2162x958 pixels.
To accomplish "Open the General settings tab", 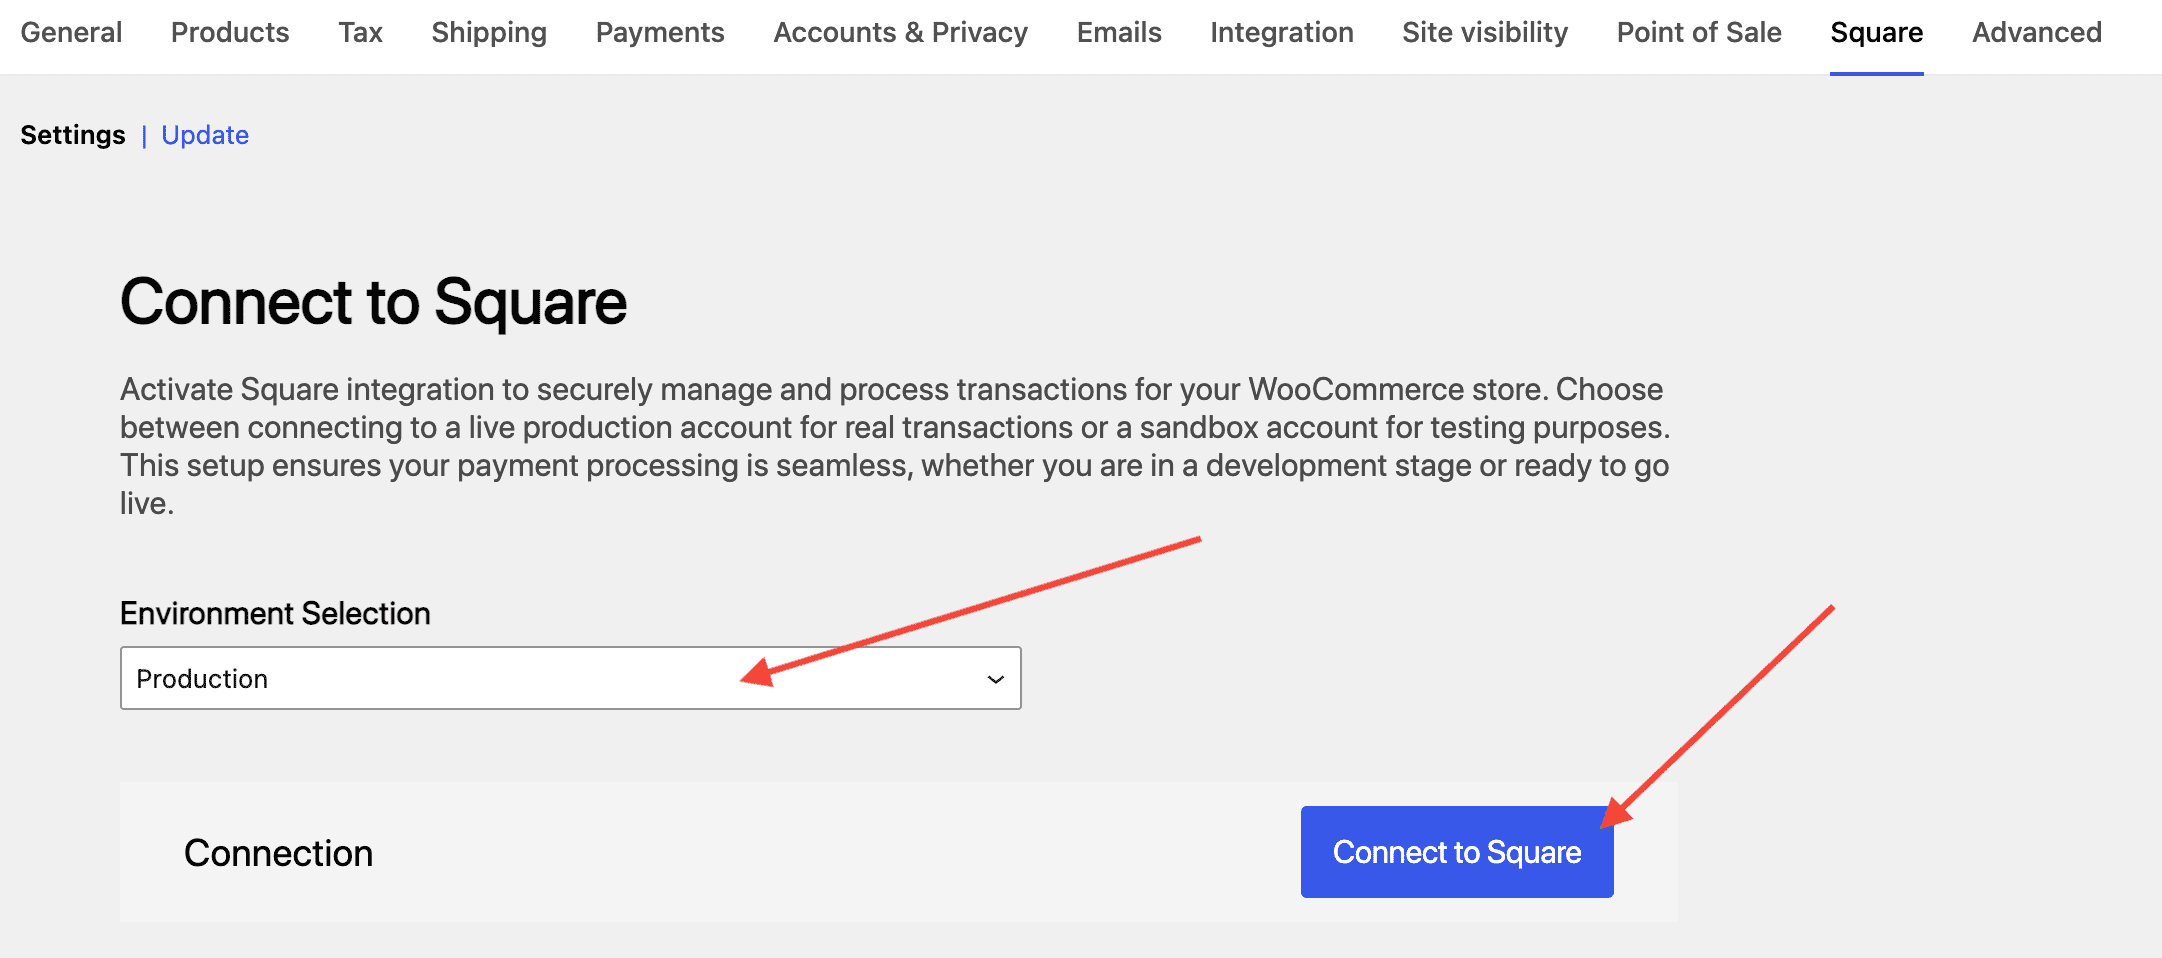I will coord(71,33).
